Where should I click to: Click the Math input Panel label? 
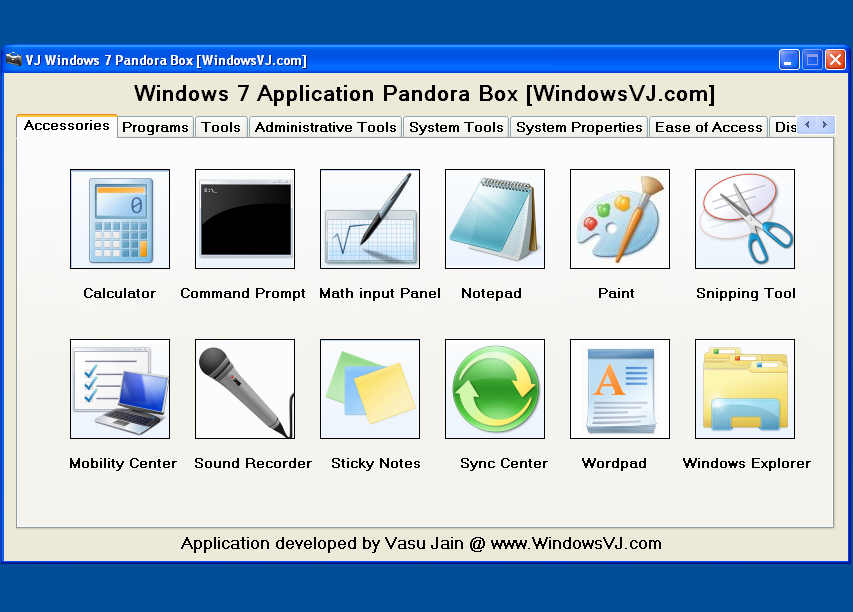[x=380, y=294]
